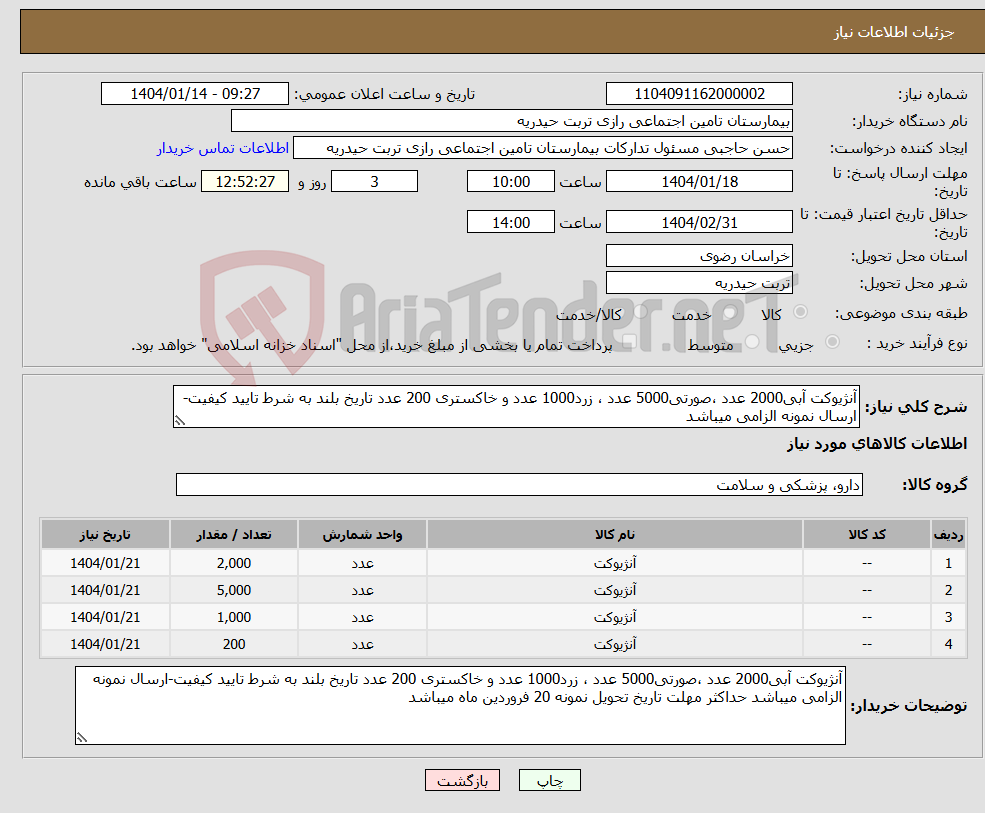Toggle the treasury bonds payment checkbox

point(630,342)
